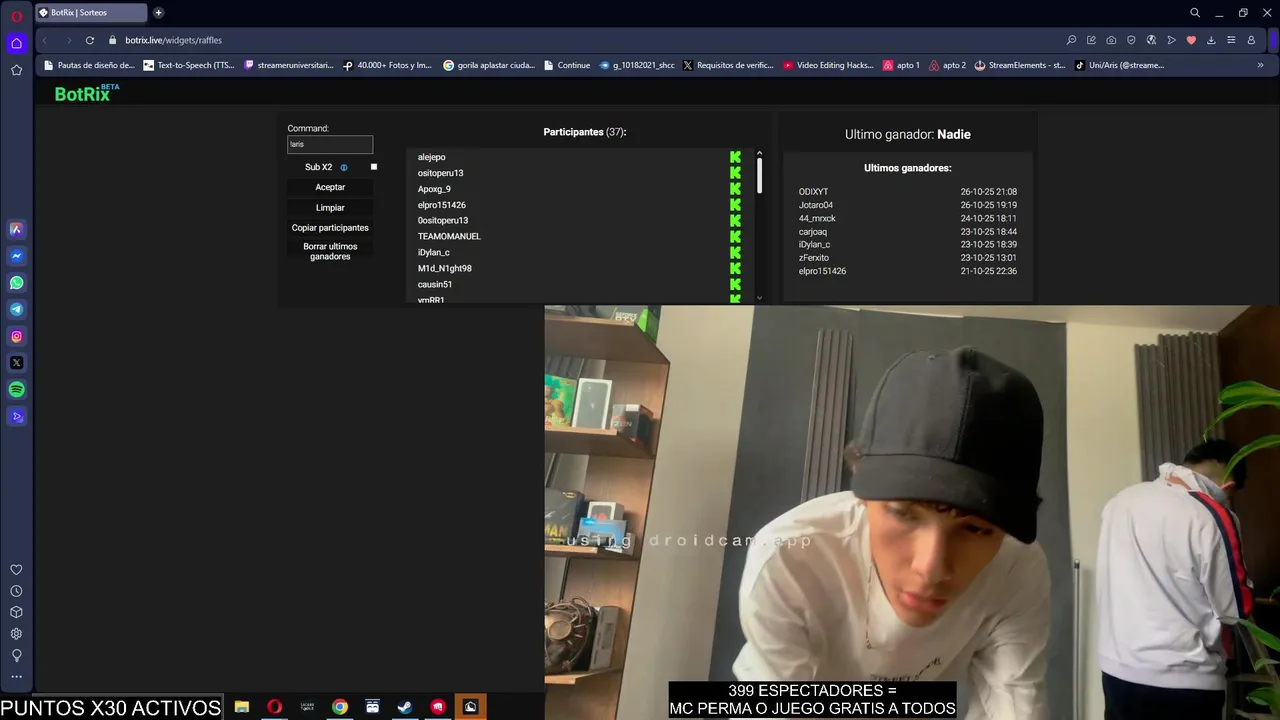The image size is (1280, 720).
Task: Open Instagram in the Opera sidebar
Action: click(16, 337)
